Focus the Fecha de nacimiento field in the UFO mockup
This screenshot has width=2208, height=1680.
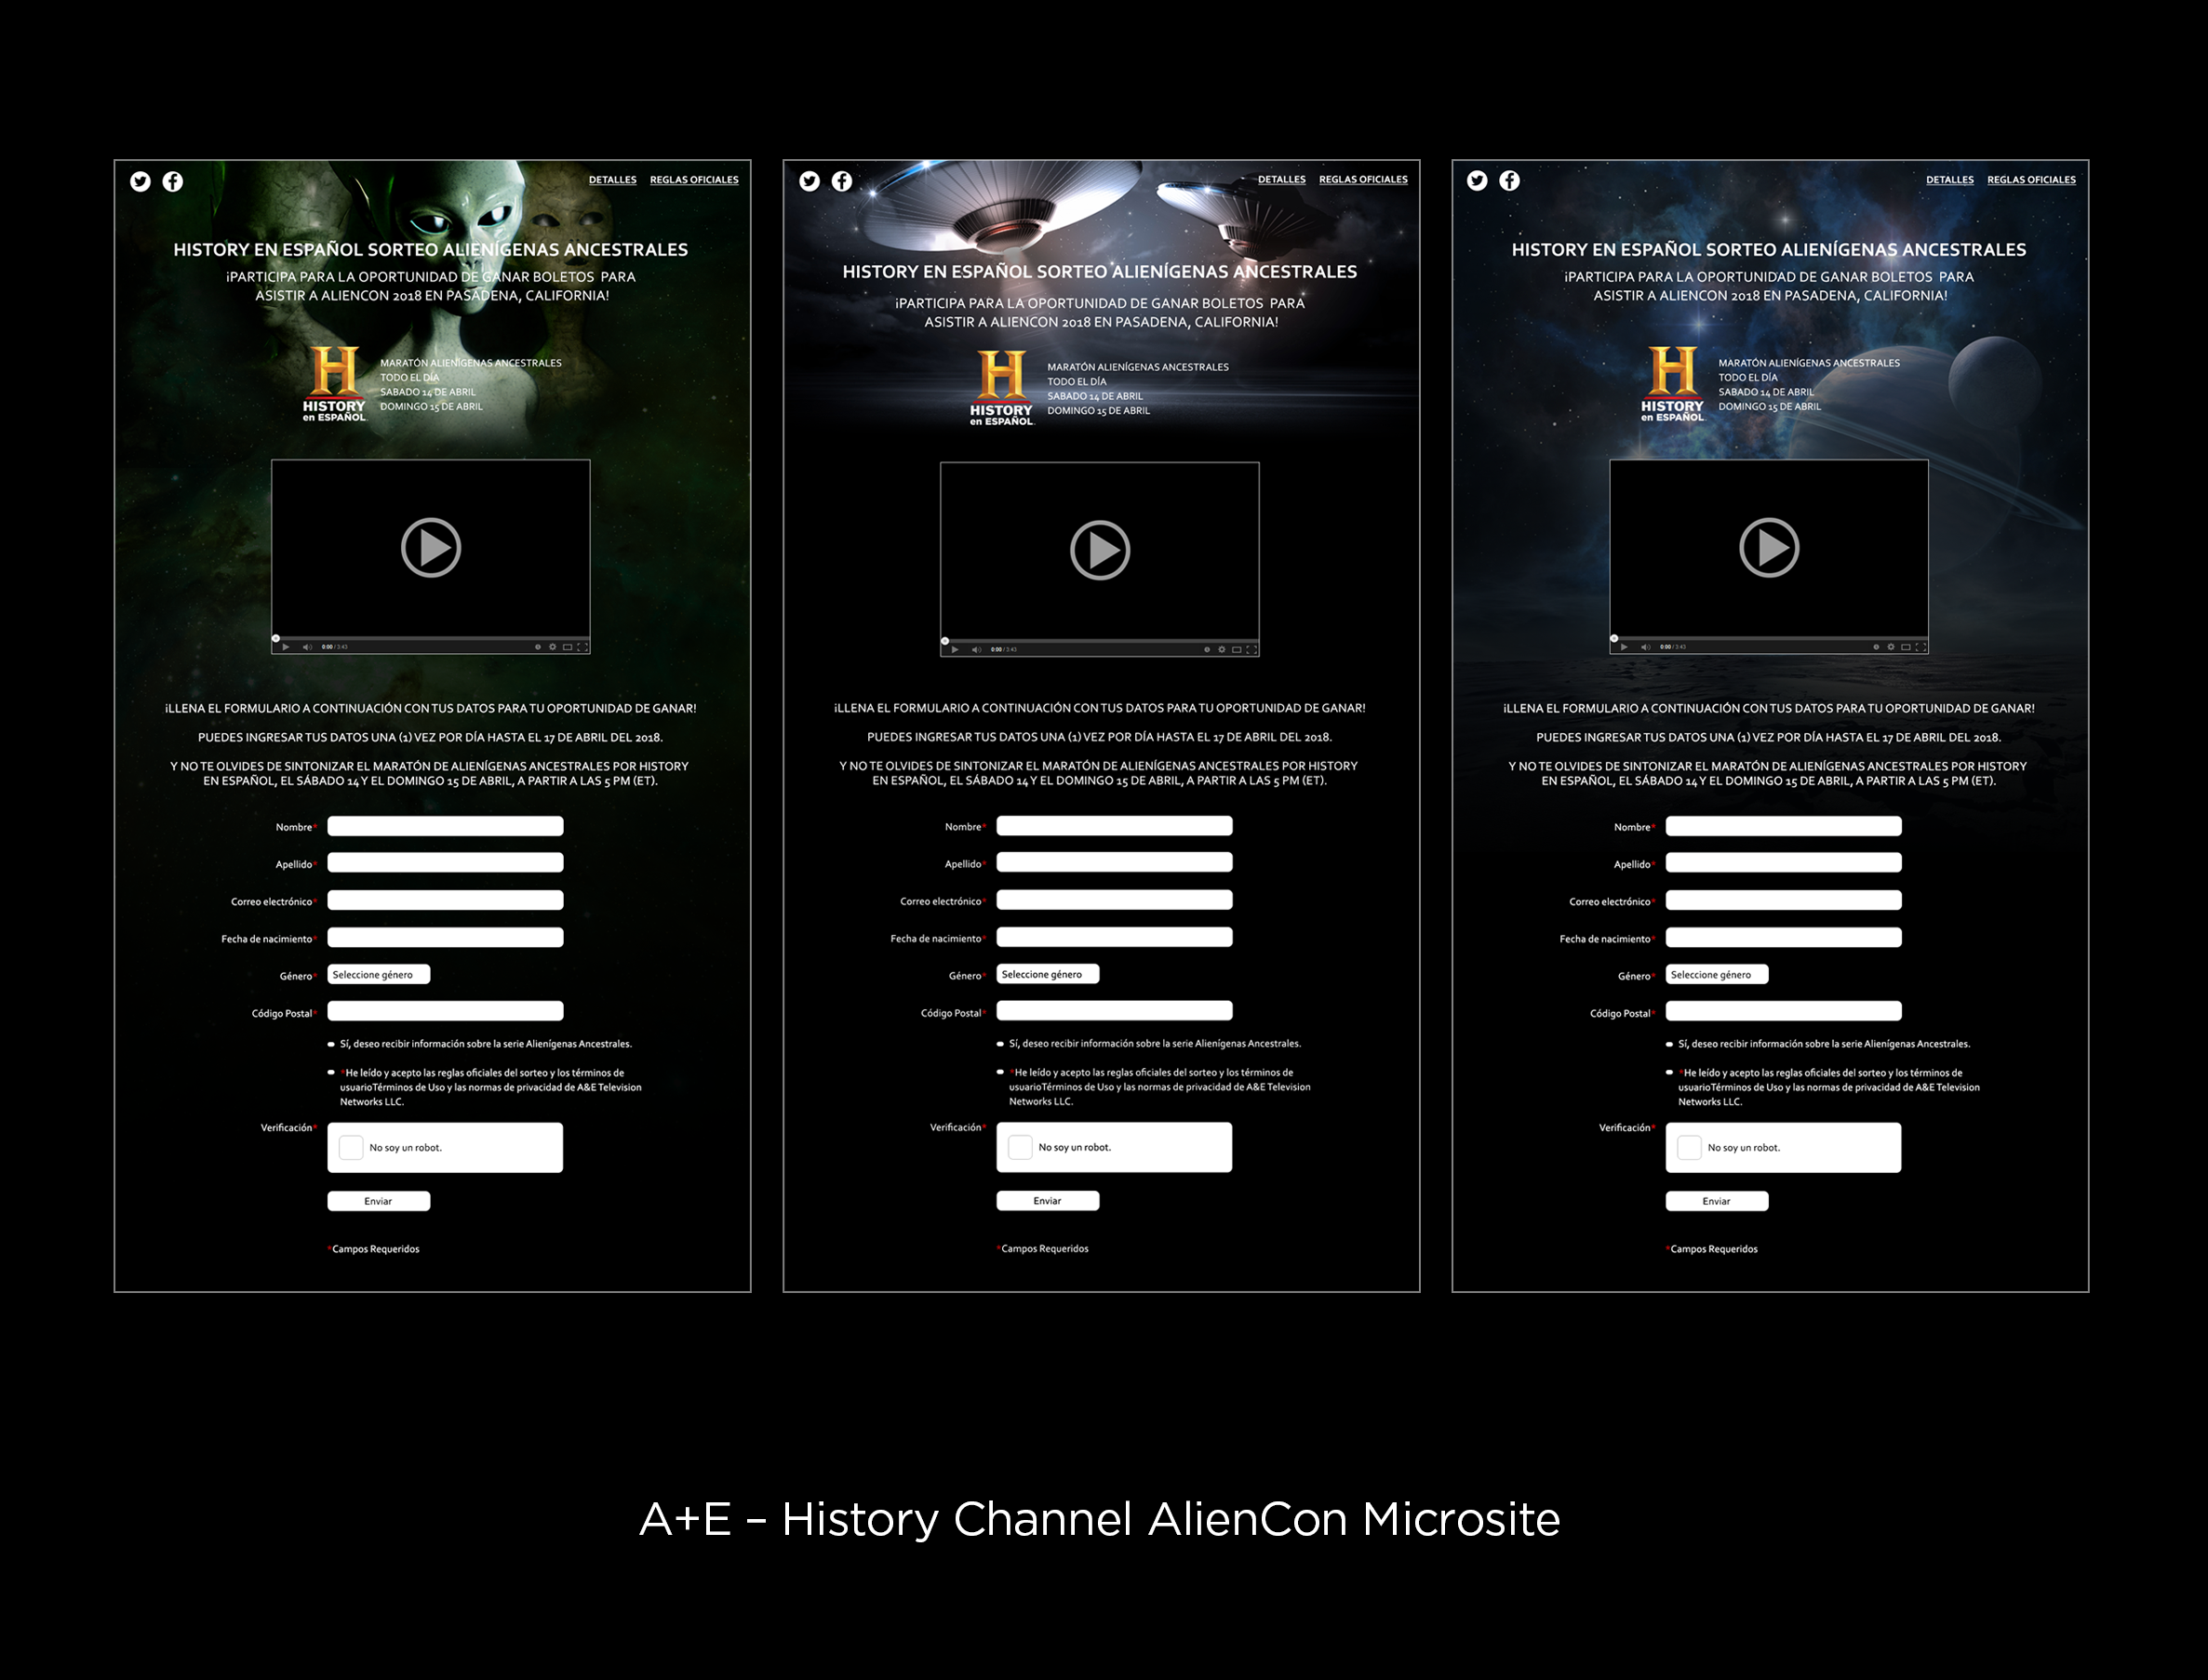click(1114, 937)
